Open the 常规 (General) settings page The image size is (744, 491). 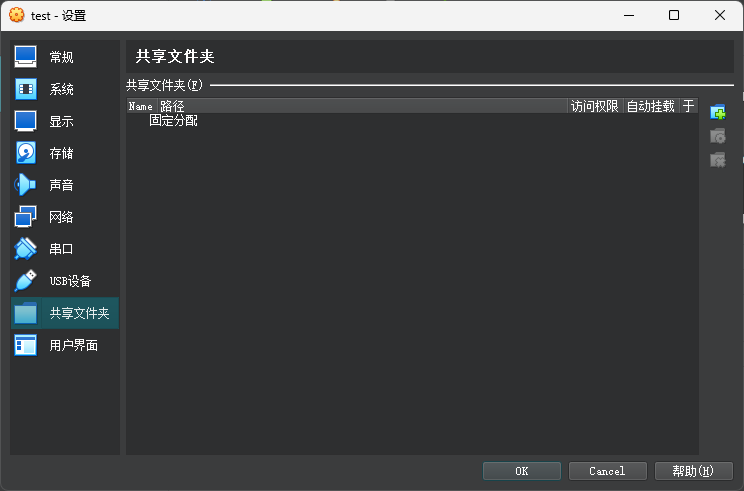61,57
